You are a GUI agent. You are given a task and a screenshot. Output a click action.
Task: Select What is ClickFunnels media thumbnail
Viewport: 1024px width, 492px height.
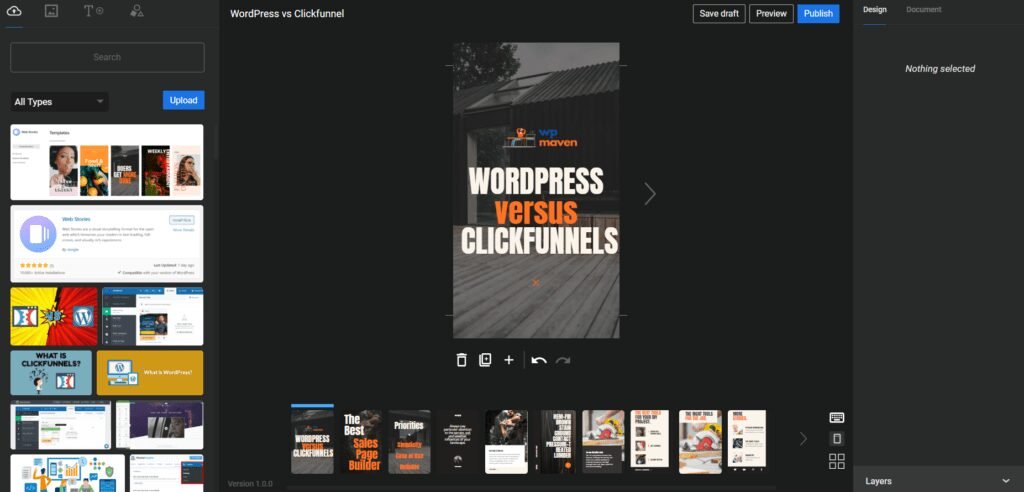51,373
